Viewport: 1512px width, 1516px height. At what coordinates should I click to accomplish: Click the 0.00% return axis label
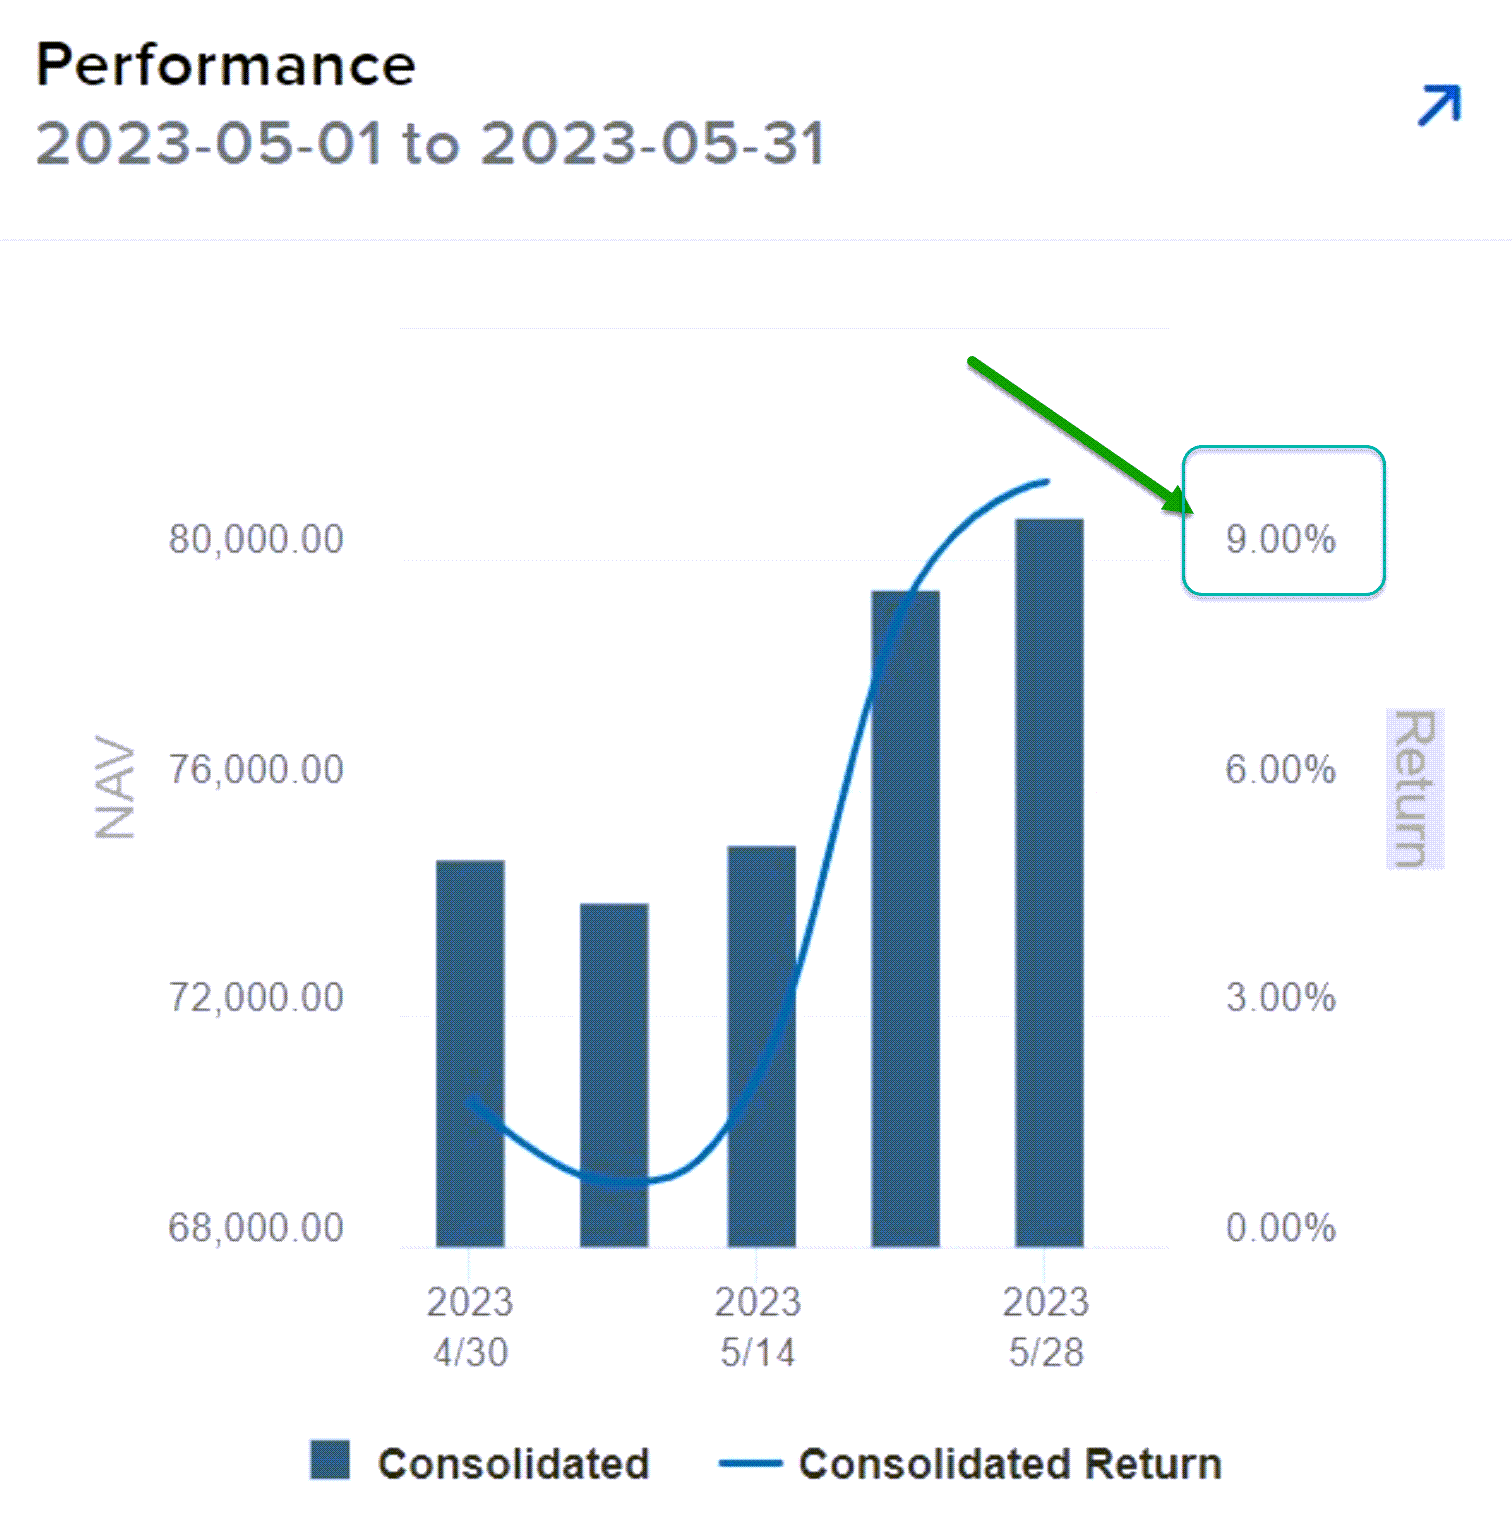pyautogui.click(x=1281, y=1228)
